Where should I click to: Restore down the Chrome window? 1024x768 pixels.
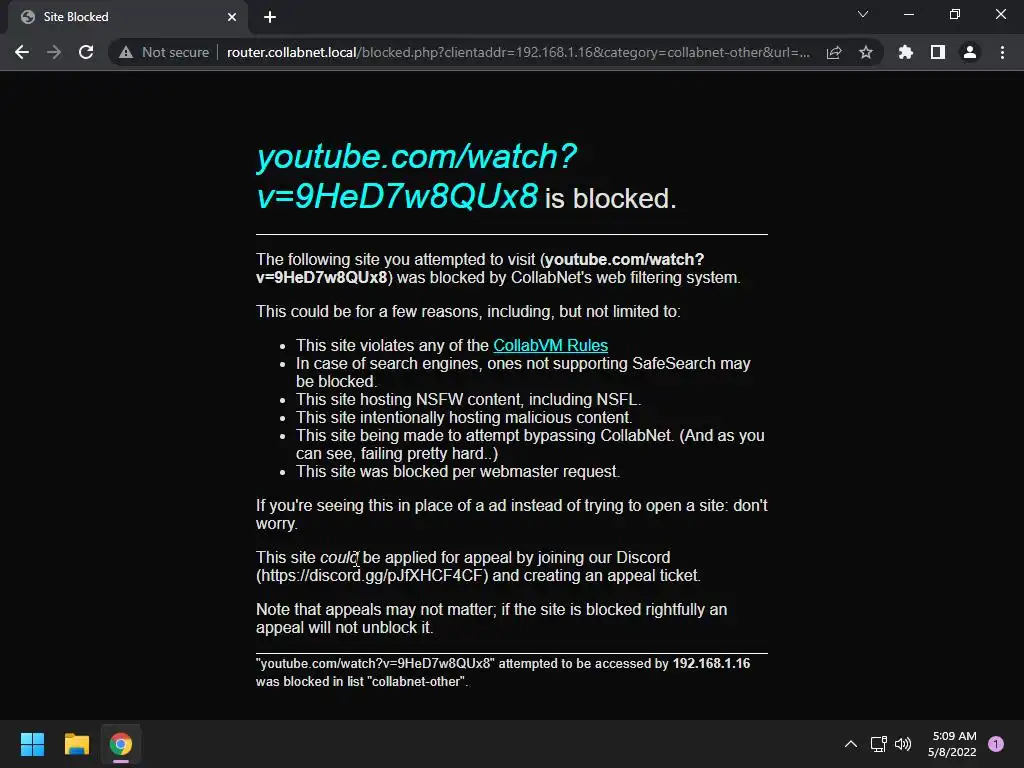point(955,14)
